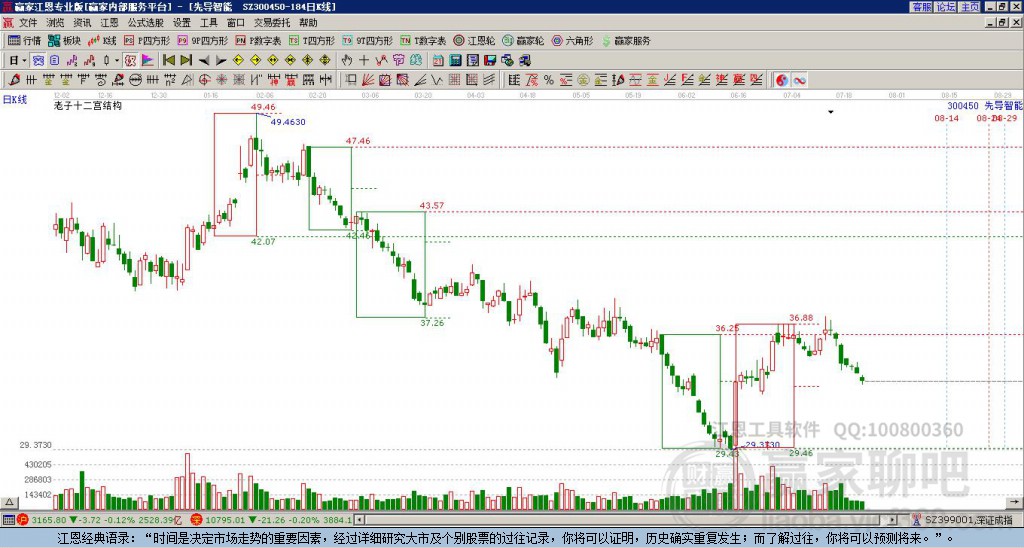1024x548 pixels.
Task: Click the 37.26 low price label
Action: tap(432, 323)
